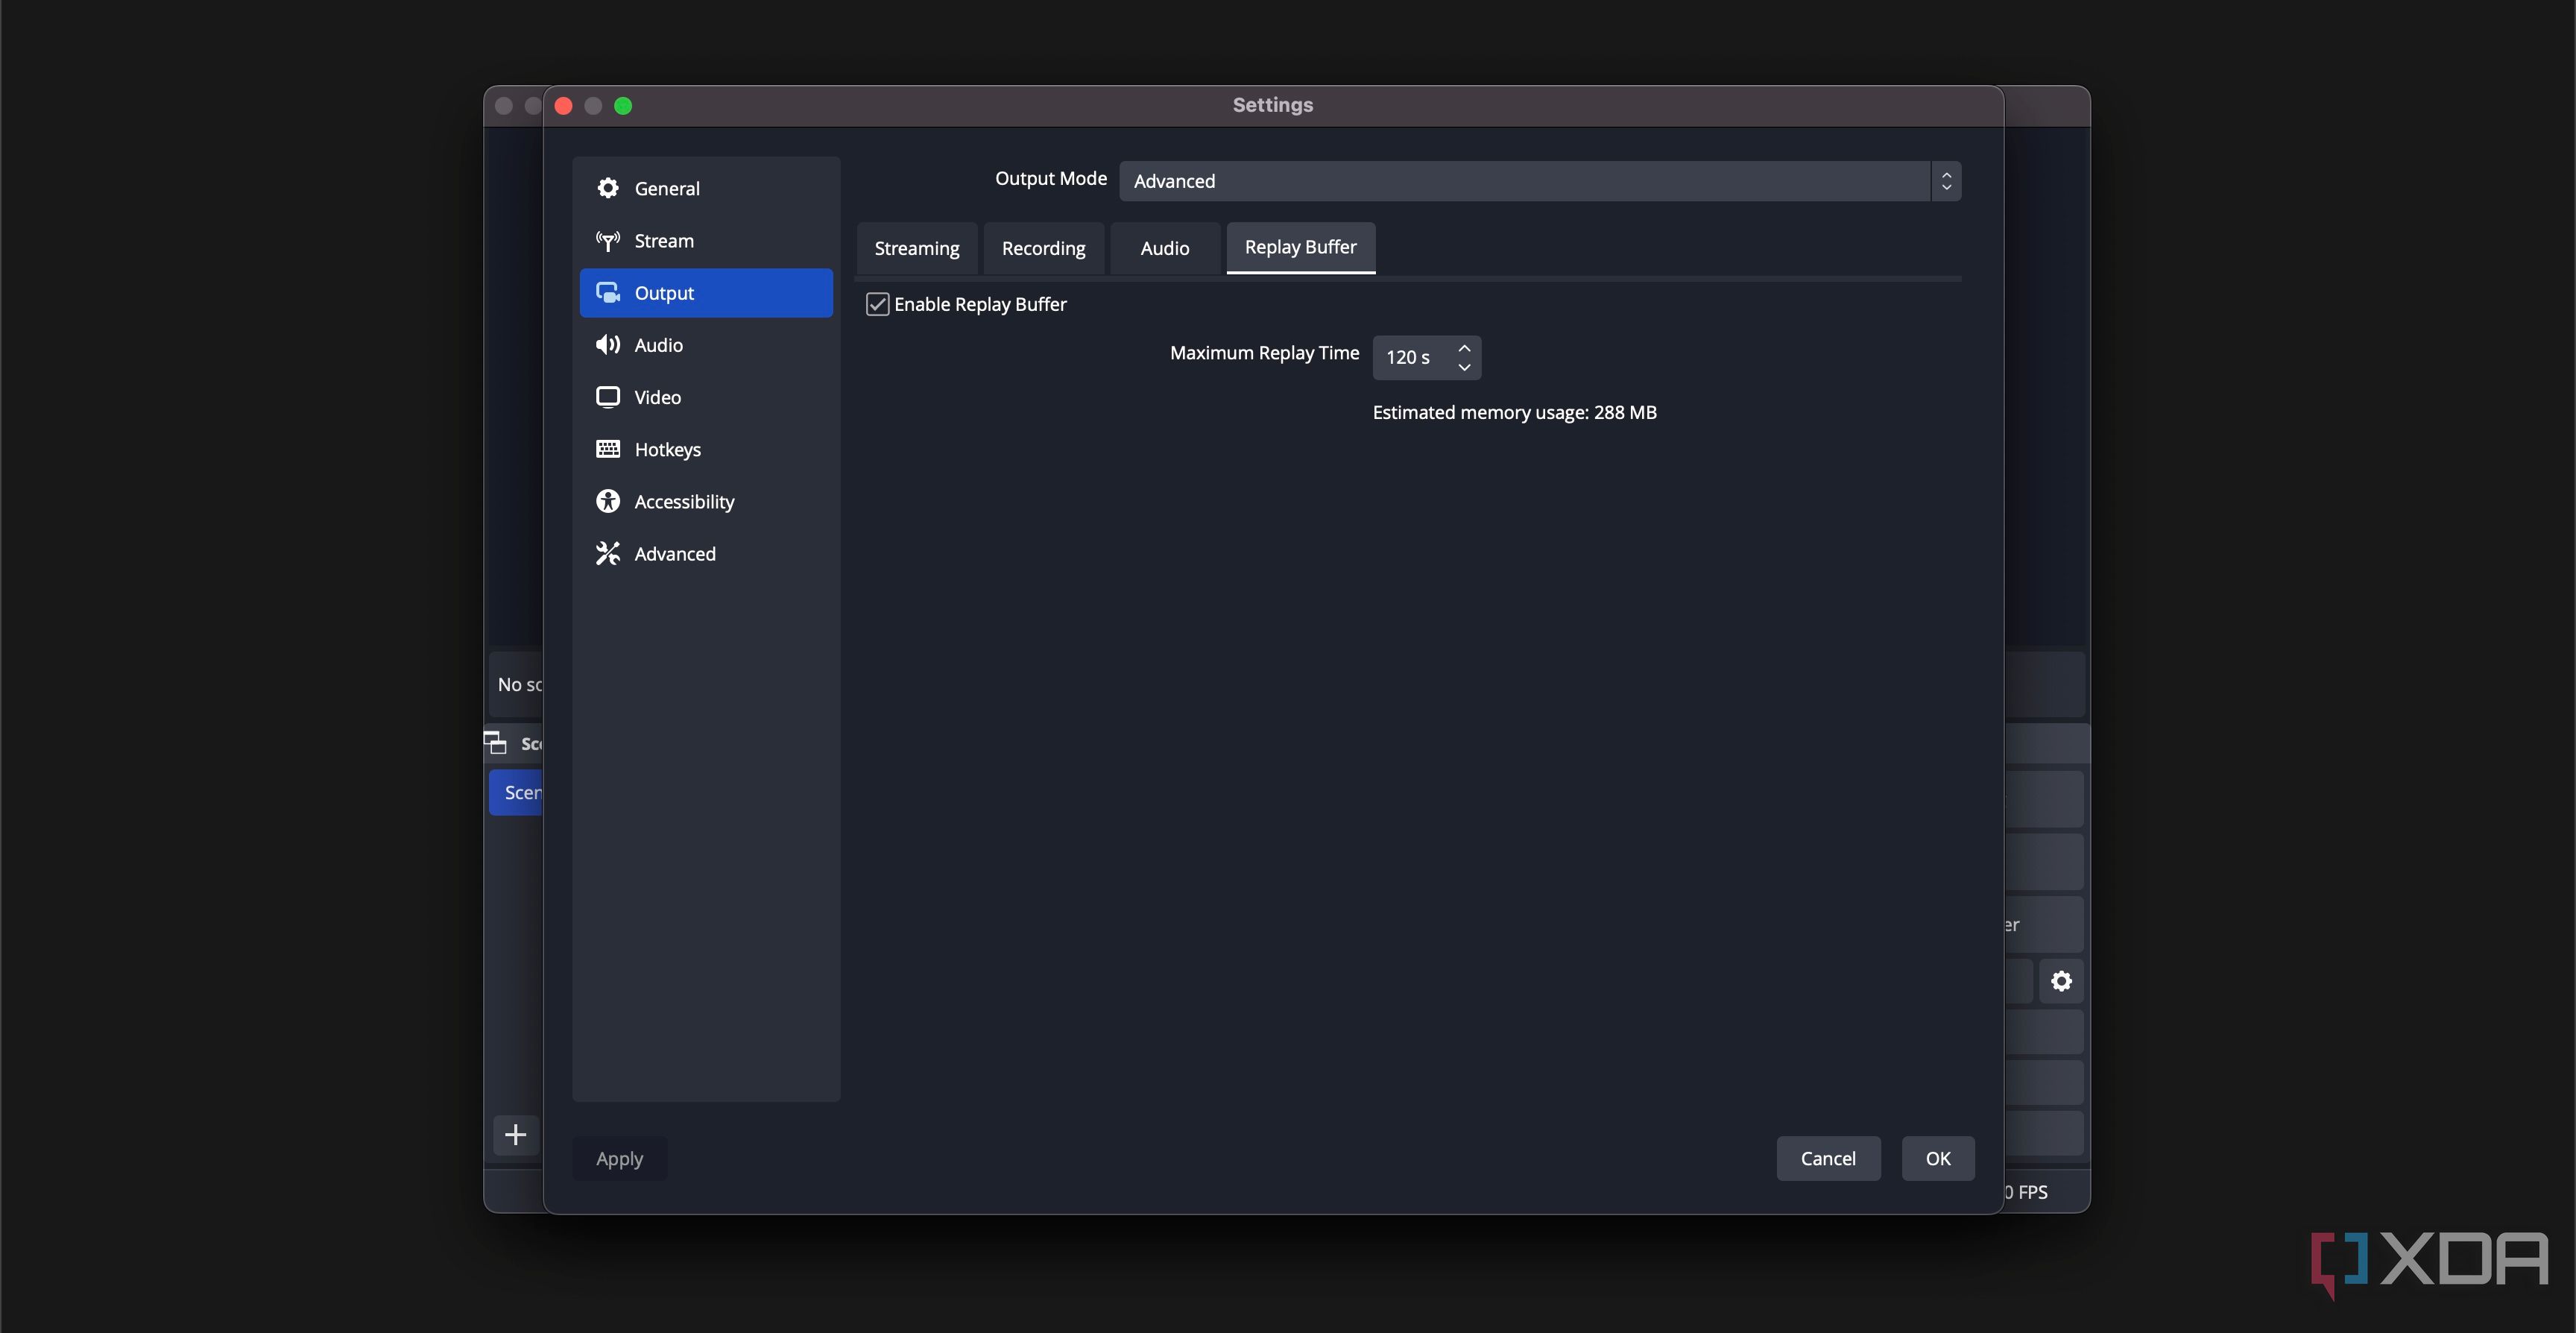The width and height of the screenshot is (2576, 1333).
Task: Switch to the Streaming tab
Action: click(916, 248)
